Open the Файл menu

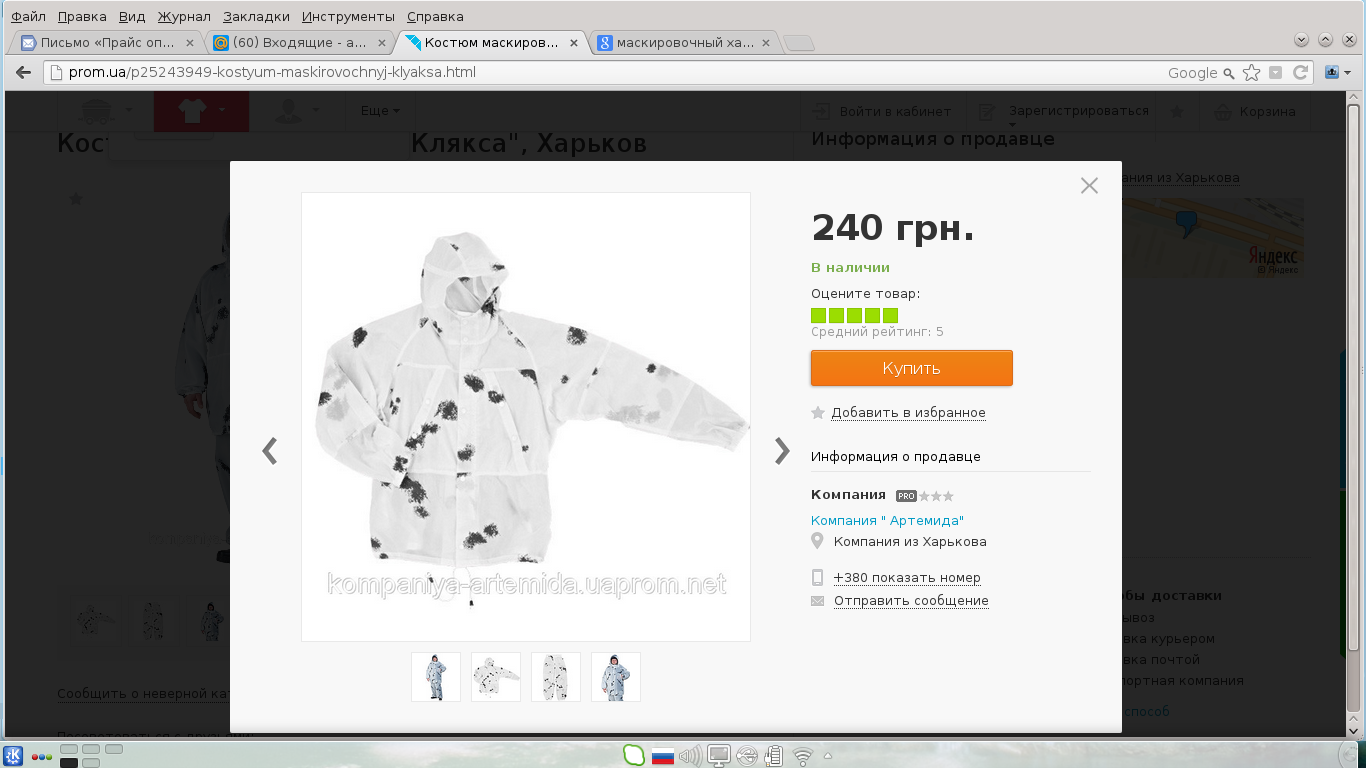pos(28,16)
